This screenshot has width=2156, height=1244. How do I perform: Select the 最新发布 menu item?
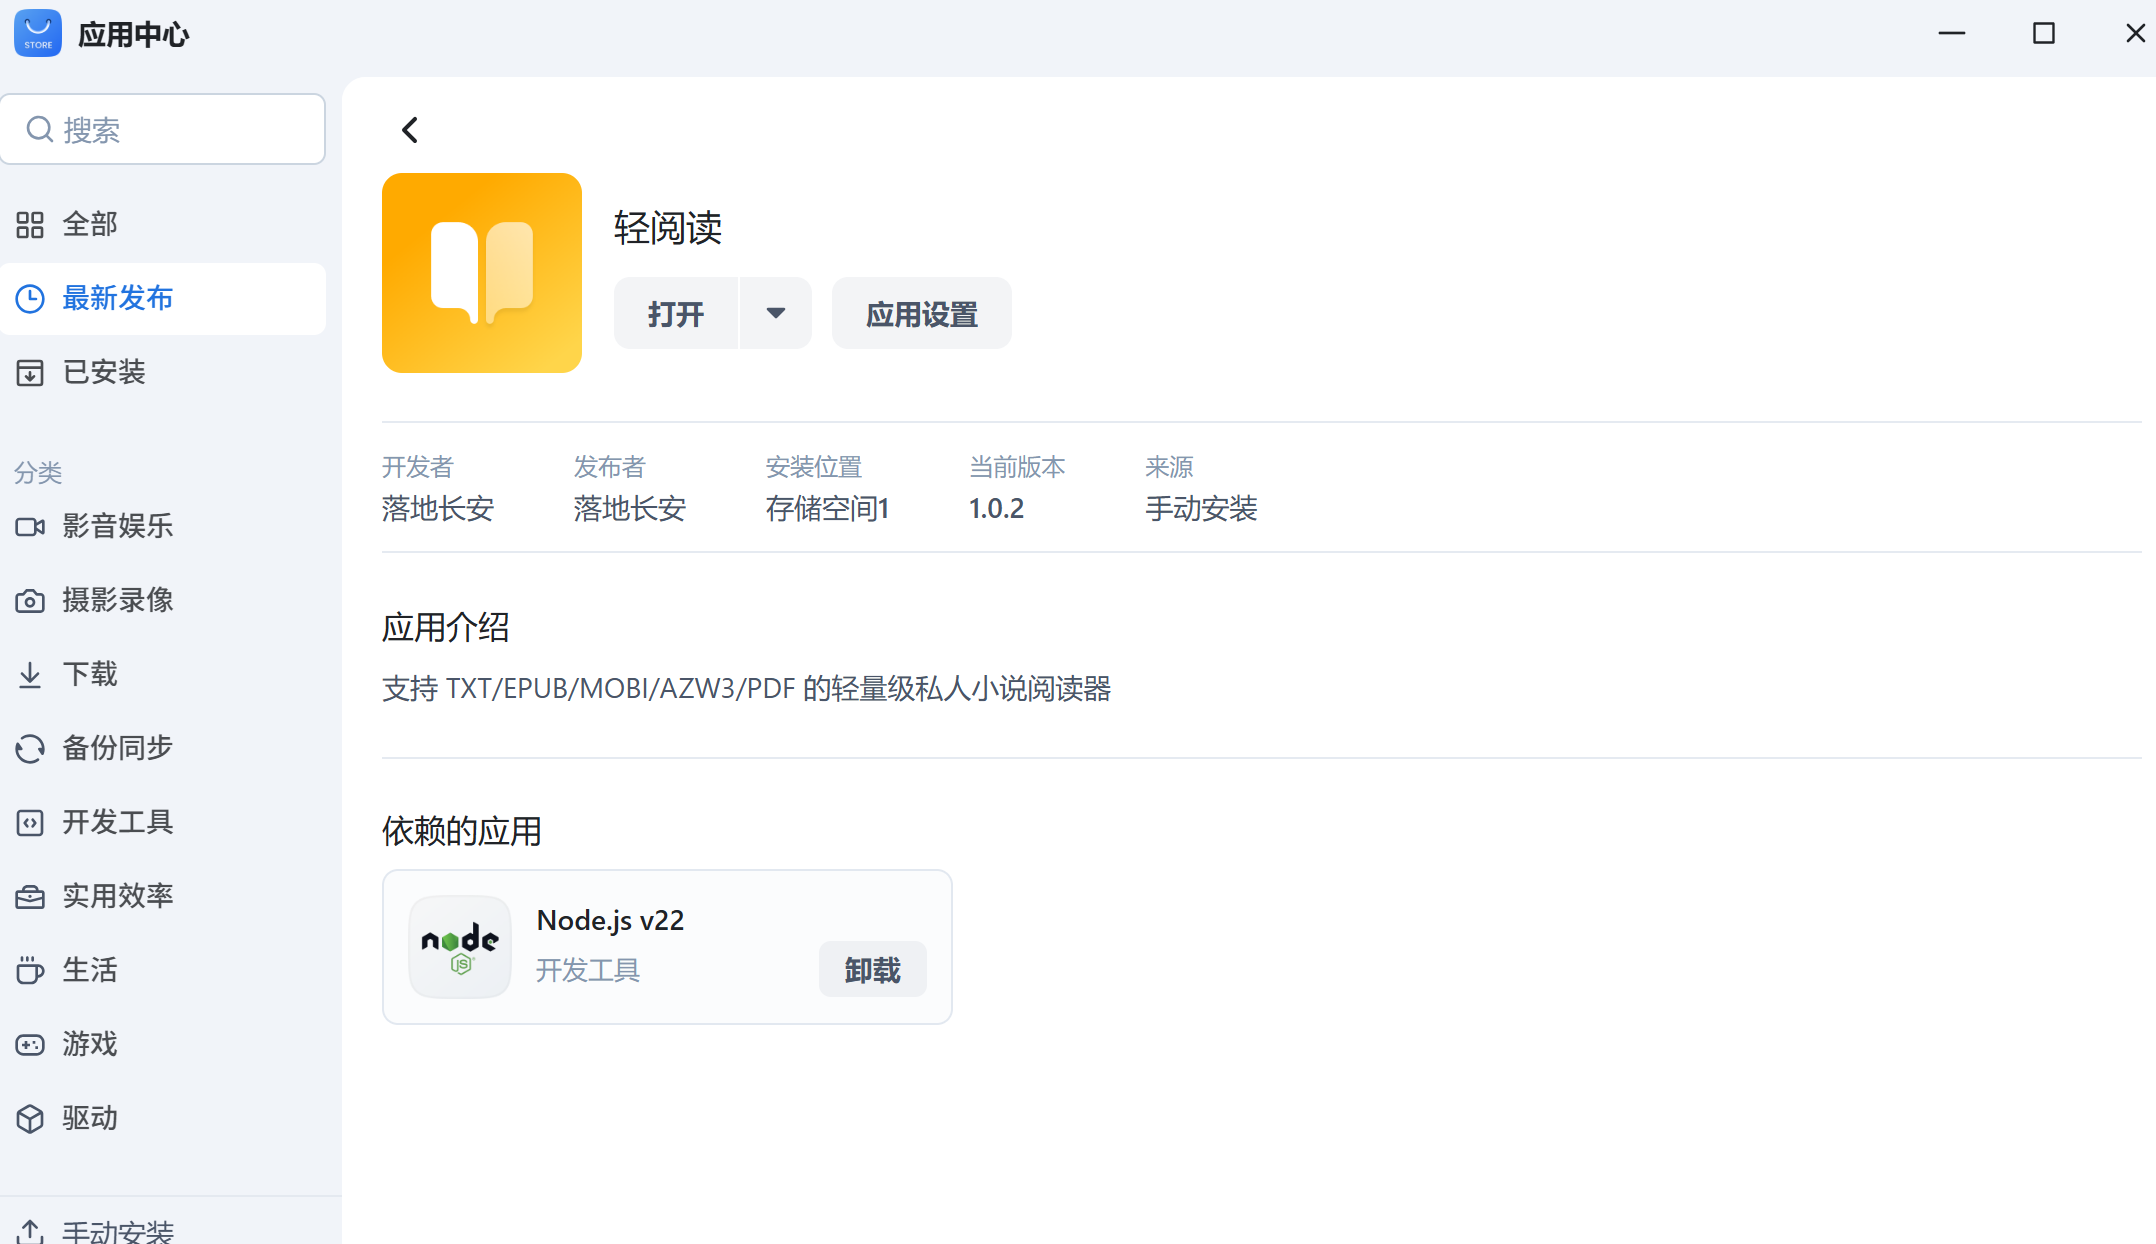click(x=117, y=298)
